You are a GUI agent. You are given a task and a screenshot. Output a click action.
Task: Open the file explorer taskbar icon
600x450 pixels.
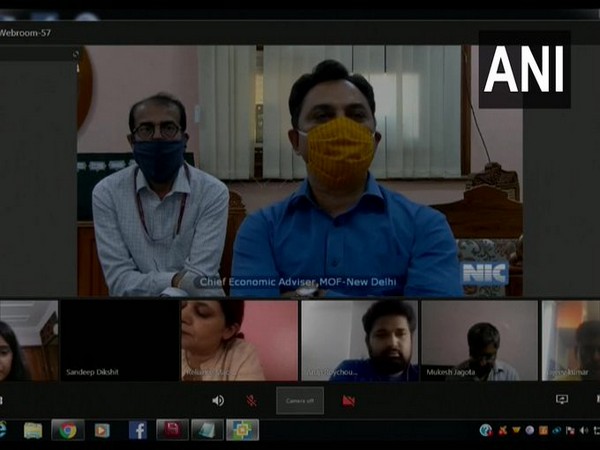click(x=33, y=430)
